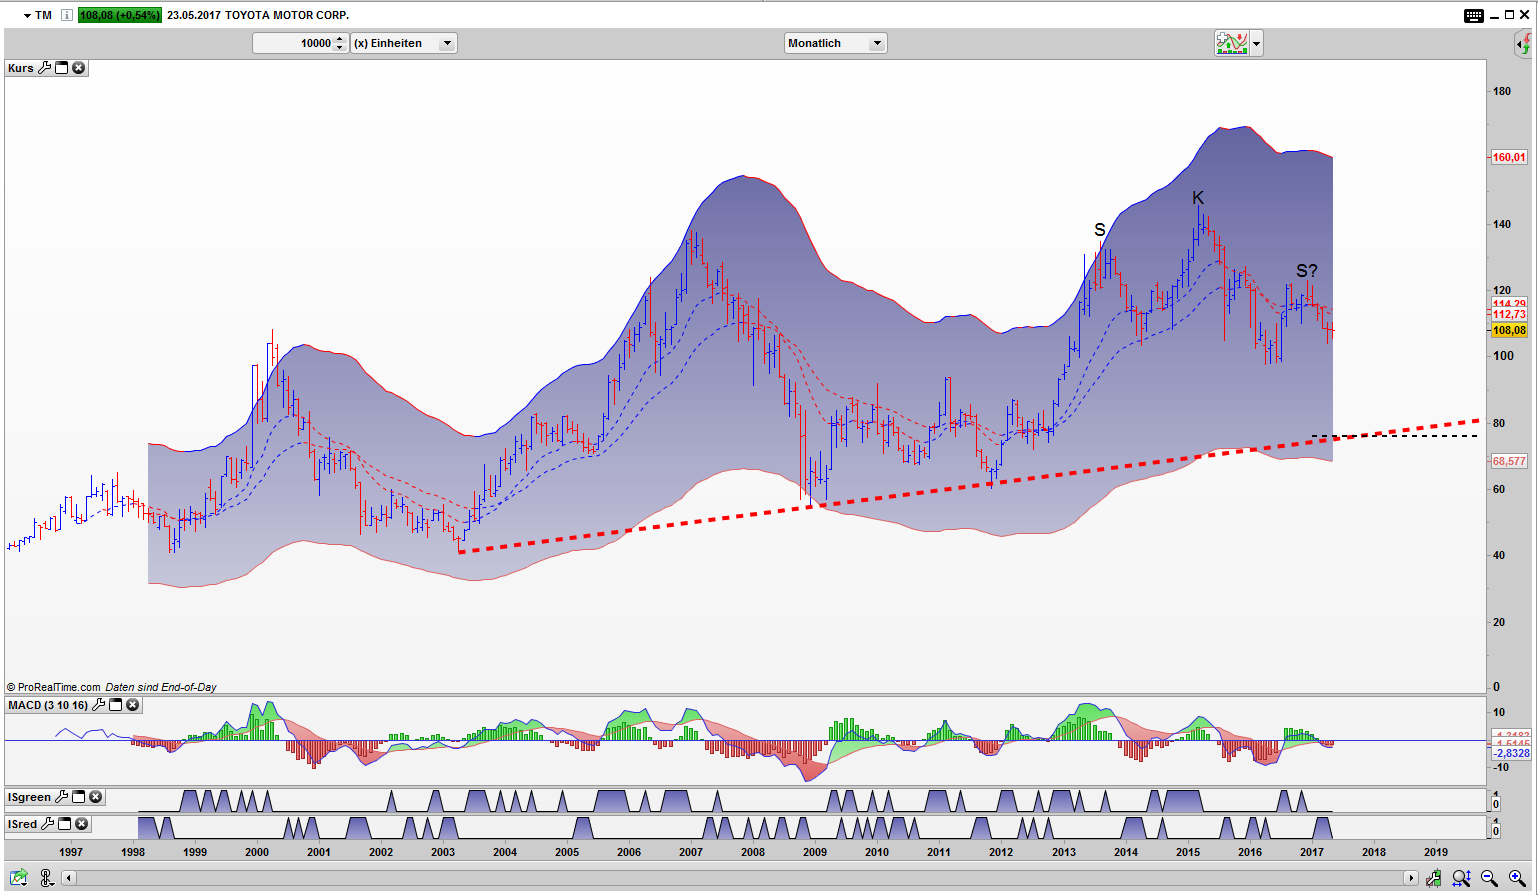Screen dimensions: 1538x895
Task: Open the Monatlich timeframe dropdown
Action: click(835, 43)
